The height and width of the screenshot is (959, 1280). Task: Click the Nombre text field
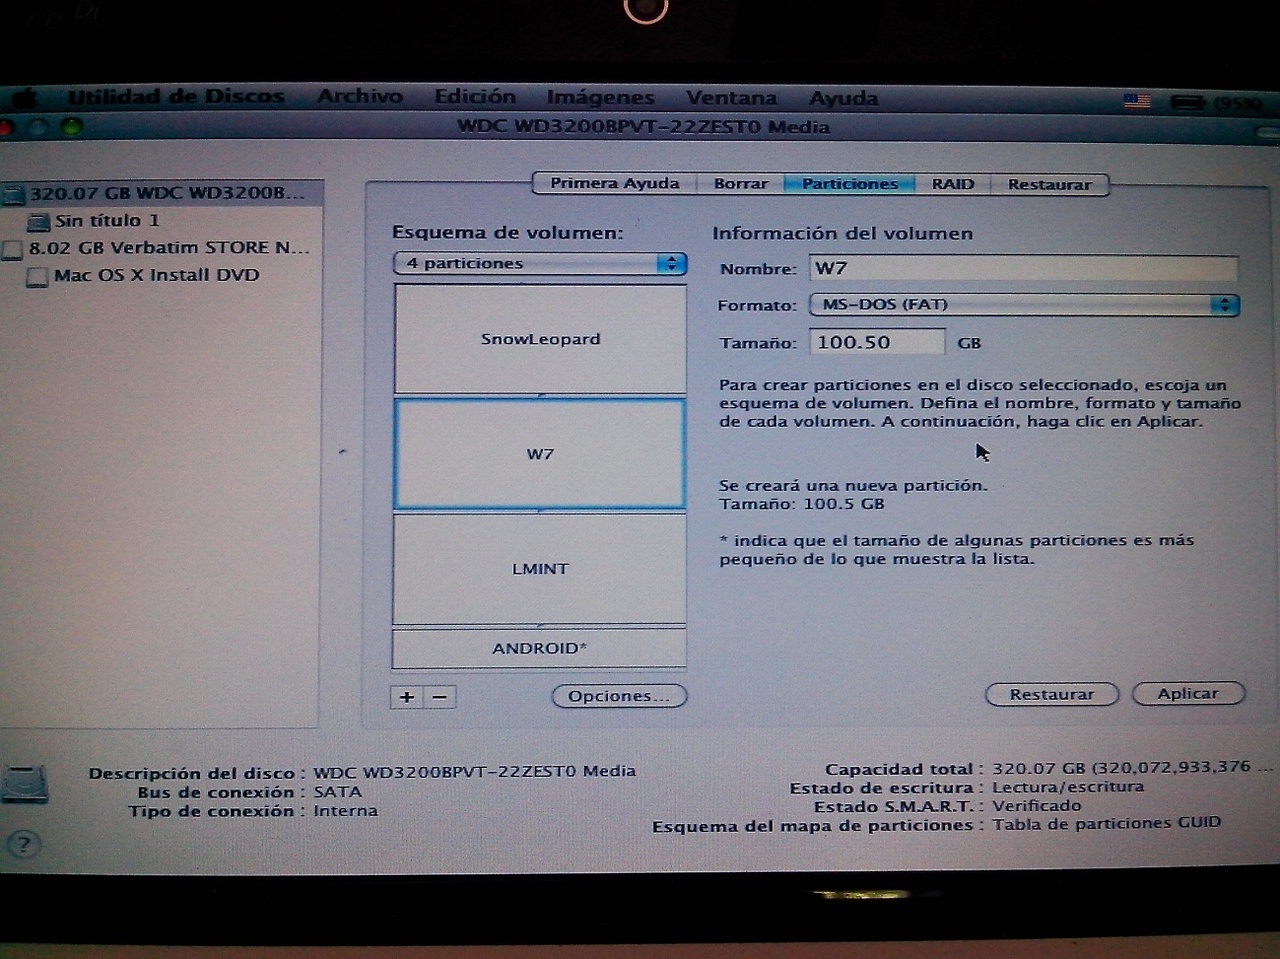click(x=1023, y=268)
